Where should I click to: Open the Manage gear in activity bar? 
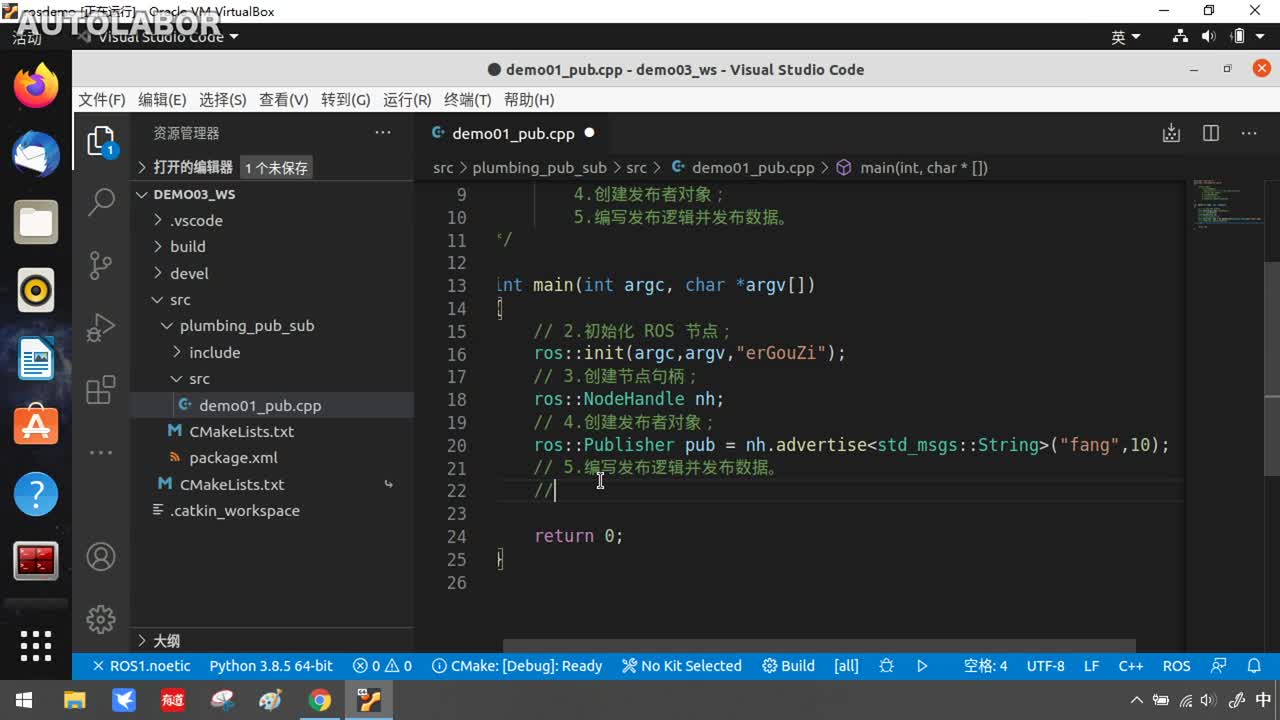101,619
